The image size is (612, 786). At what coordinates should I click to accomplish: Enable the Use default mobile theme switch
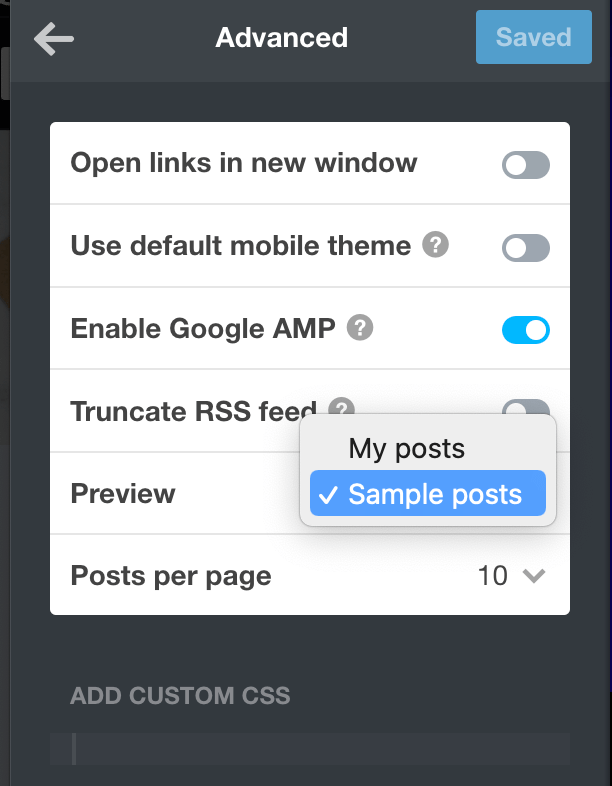(x=525, y=247)
